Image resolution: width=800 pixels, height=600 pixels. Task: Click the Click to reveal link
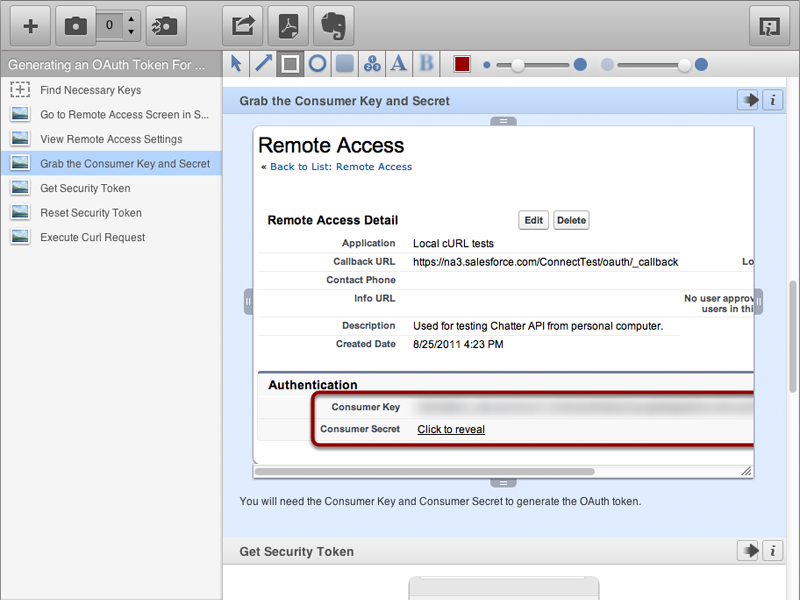tap(451, 429)
